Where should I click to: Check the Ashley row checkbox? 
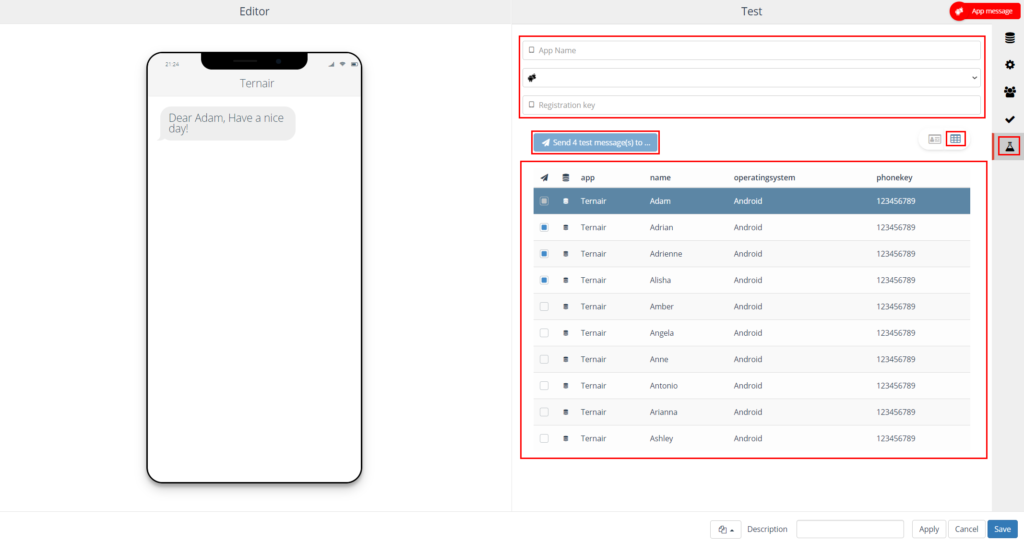[544, 439]
